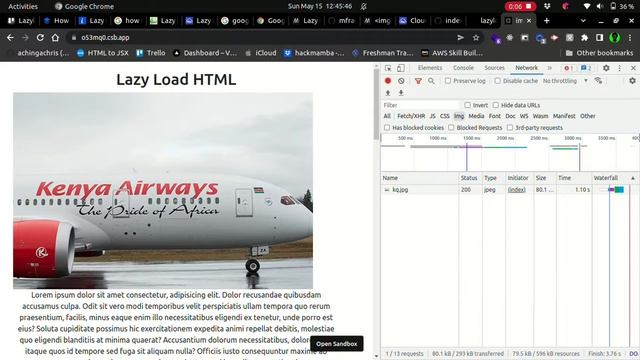Click the DevTools error count badge
This screenshot has height=360, width=640.
tap(568, 68)
